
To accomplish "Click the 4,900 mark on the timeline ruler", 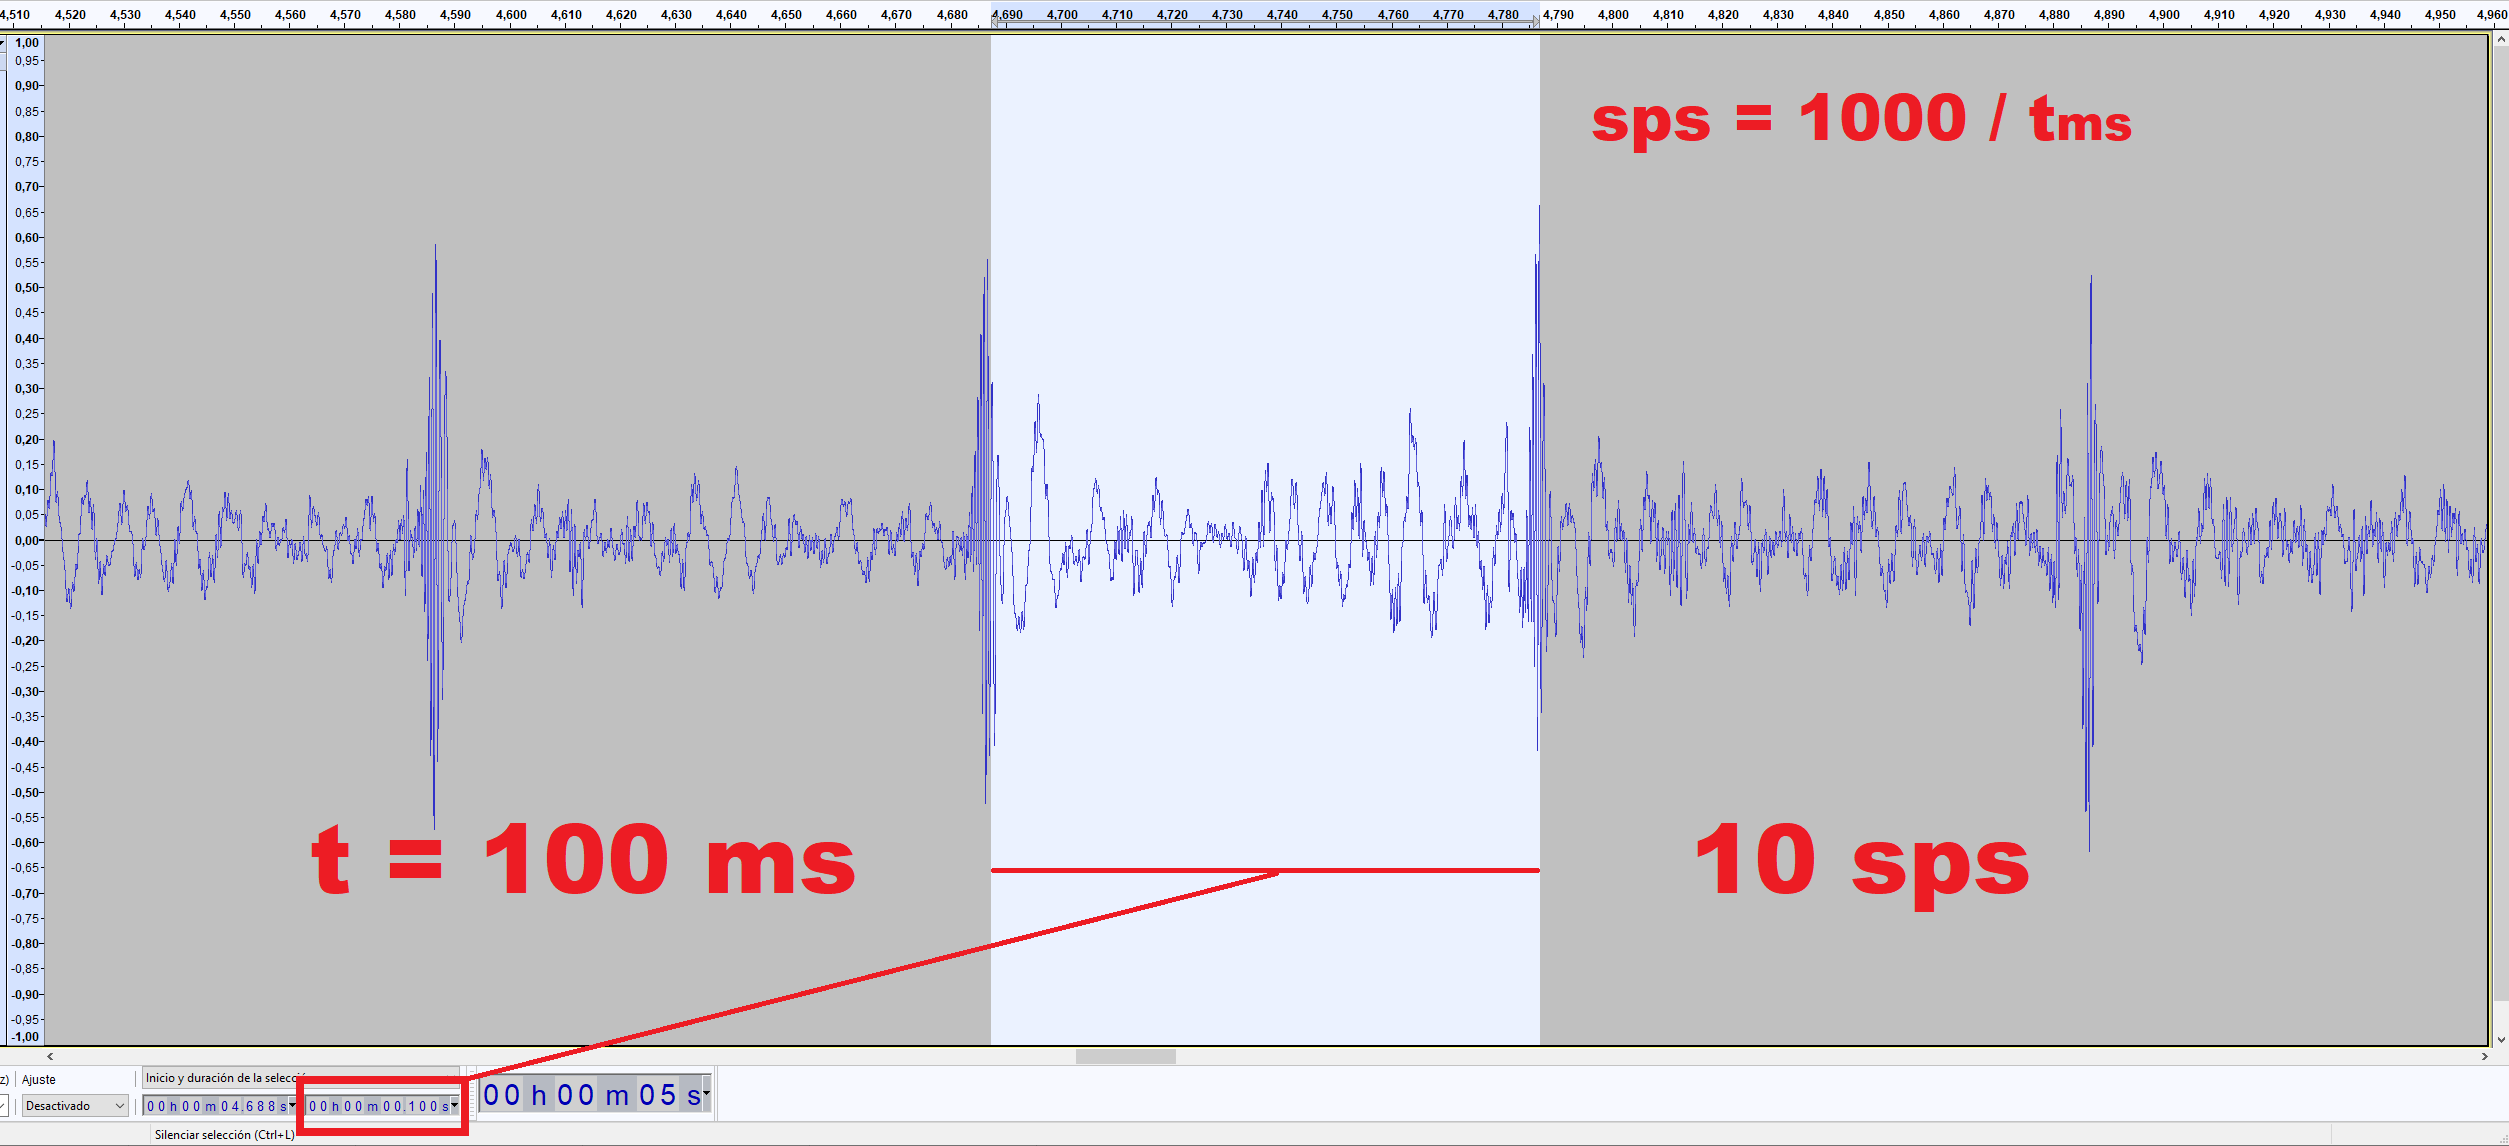I will [x=2164, y=15].
